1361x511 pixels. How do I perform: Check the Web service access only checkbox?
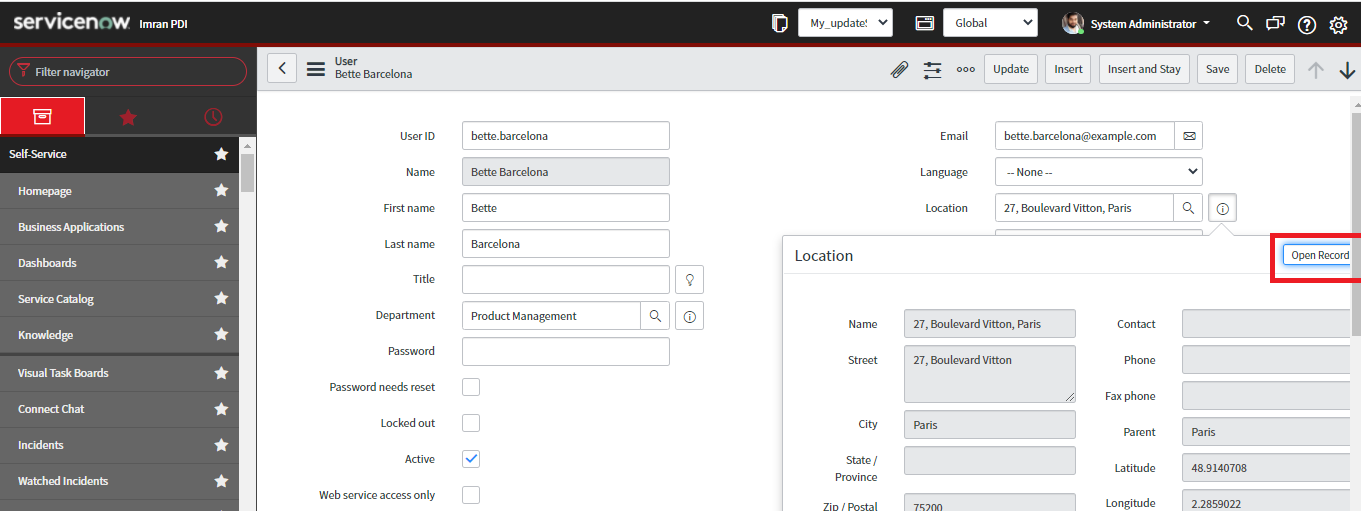coord(471,495)
